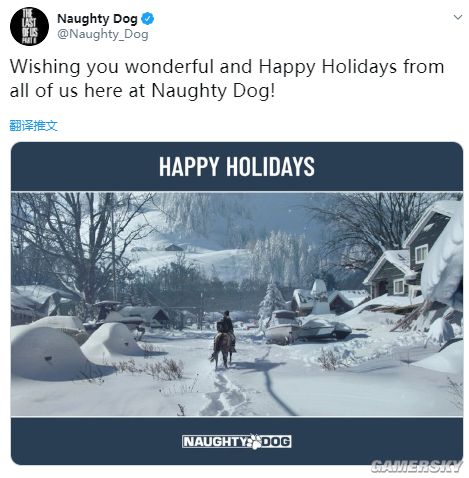
Task: Select the tweet text about Happy Holidays
Action: [x=227, y=79]
